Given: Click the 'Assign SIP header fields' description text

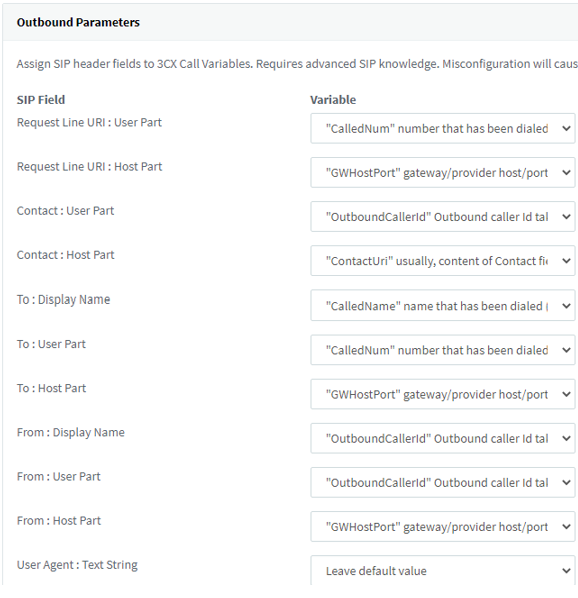Looking at the screenshot, I should [x=297, y=64].
